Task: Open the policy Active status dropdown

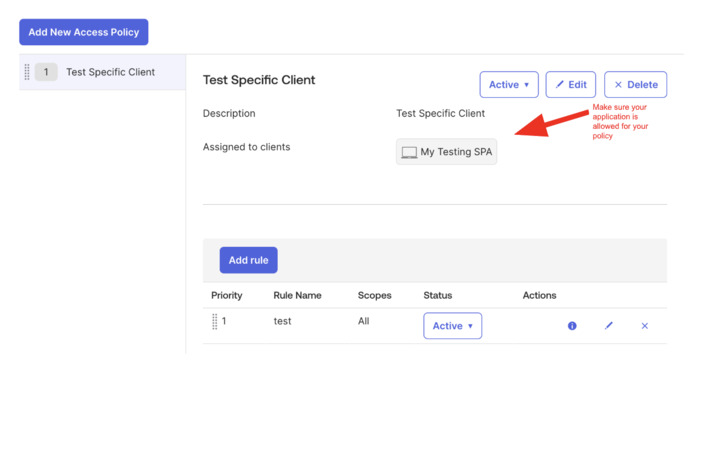Action: point(509,85)
